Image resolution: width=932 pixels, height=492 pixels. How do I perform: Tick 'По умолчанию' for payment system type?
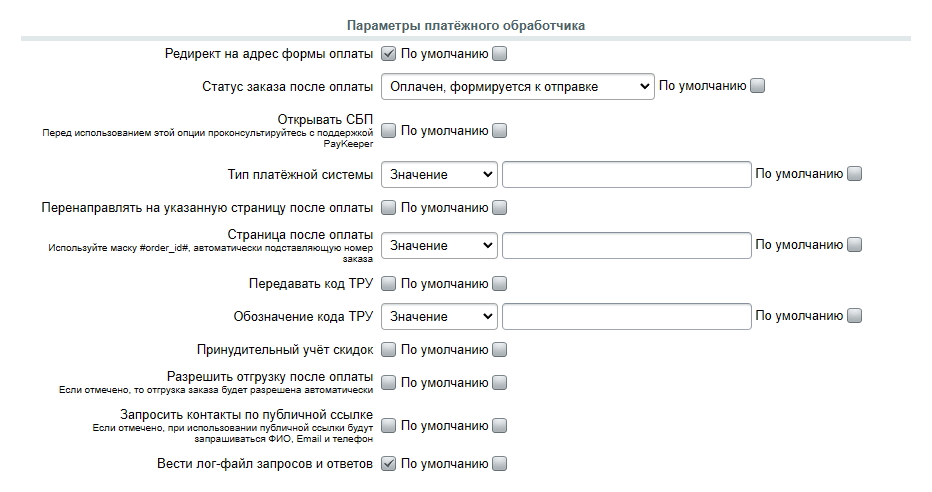coord(854,175)
